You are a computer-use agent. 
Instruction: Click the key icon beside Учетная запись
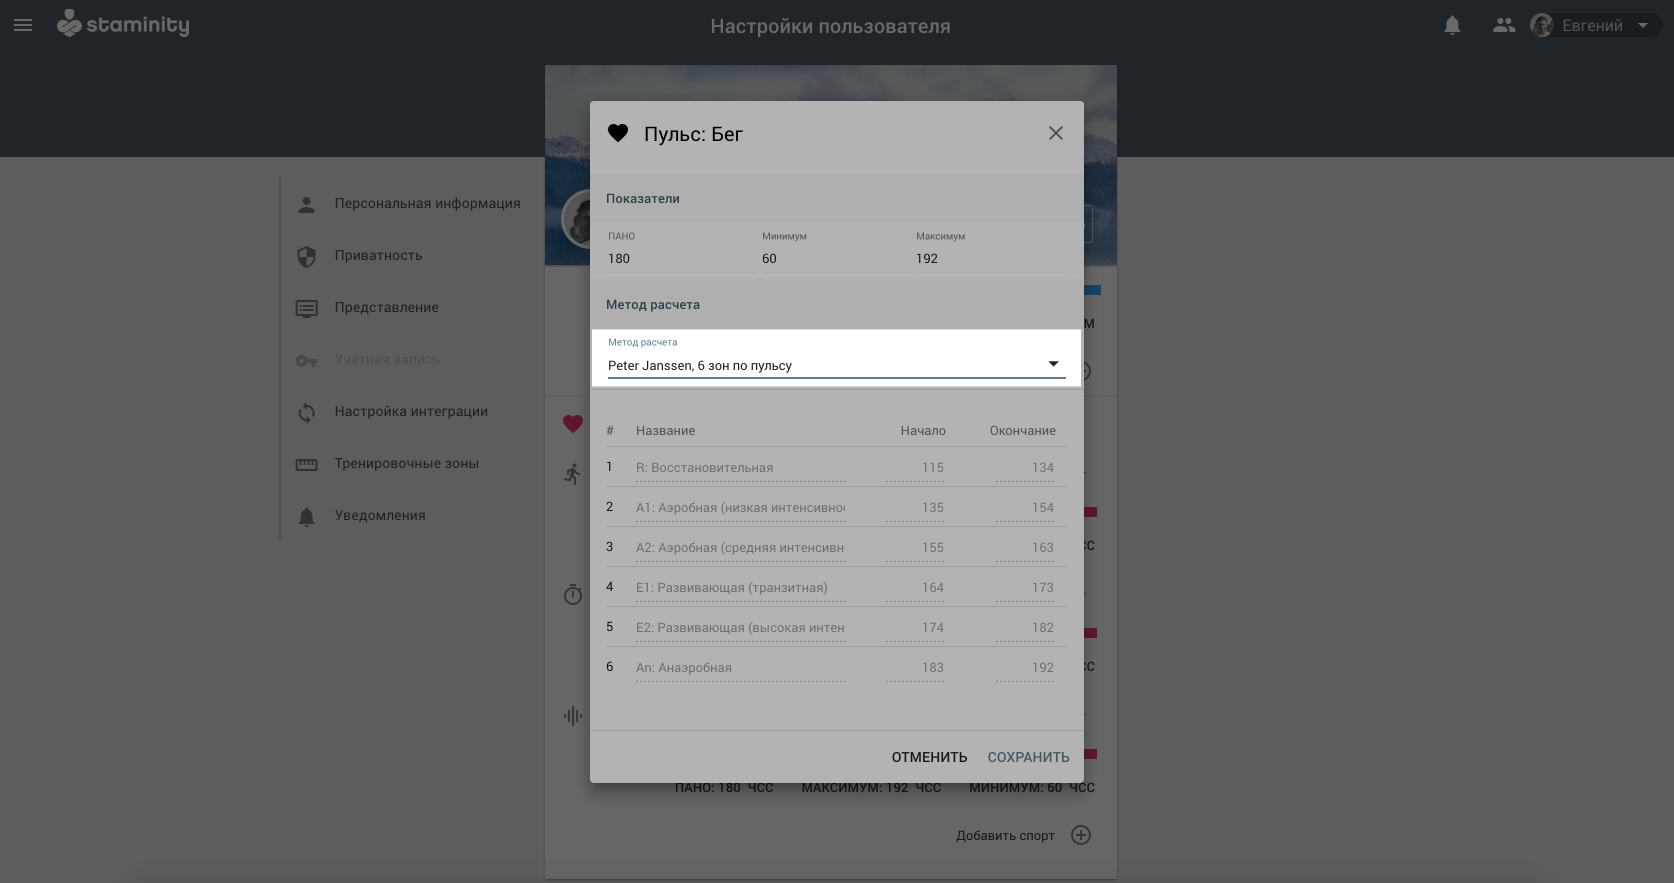click(307, 360)
